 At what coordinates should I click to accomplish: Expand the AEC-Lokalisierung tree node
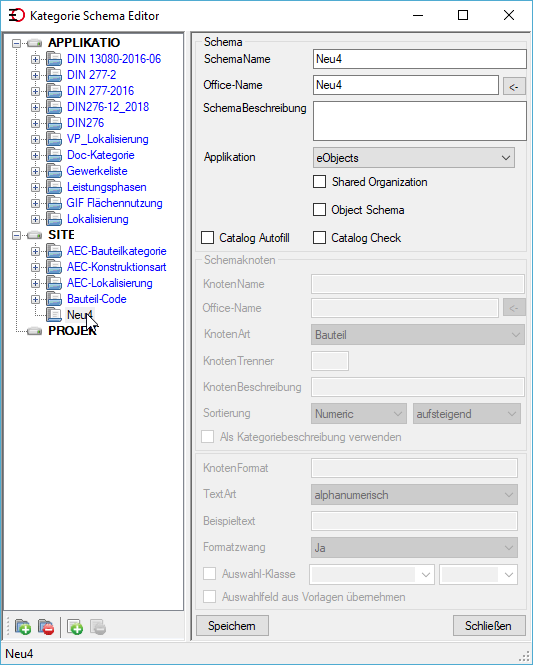coord(35,283)
